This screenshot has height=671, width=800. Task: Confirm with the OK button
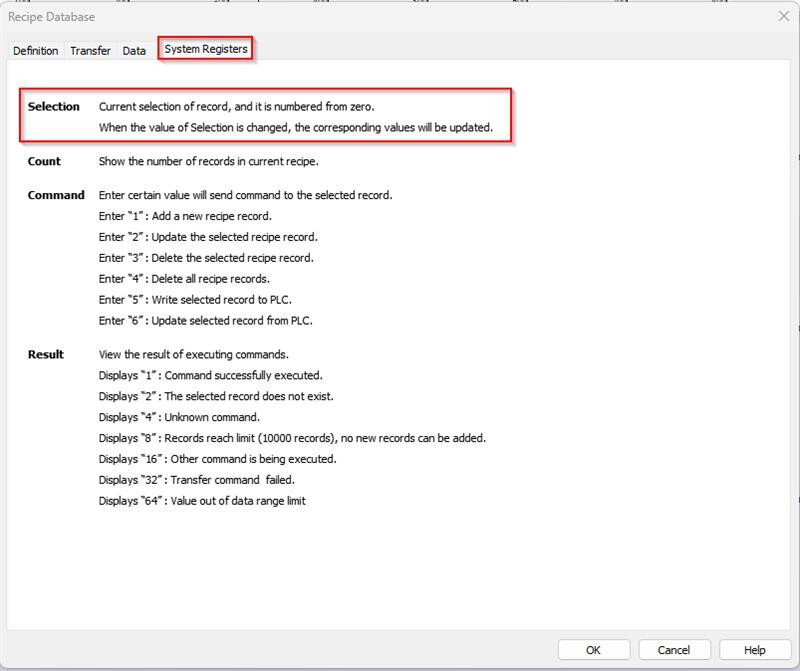pyautogui.click(x=593, y=650)
